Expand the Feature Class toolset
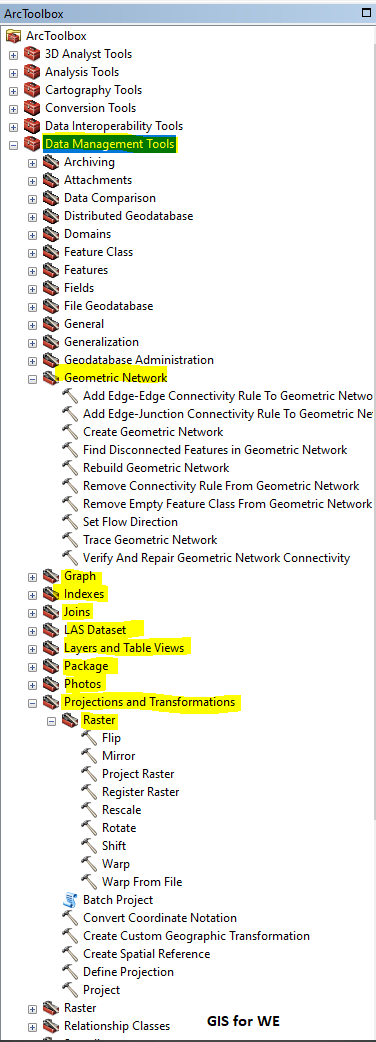This screenshot has height=1042, width=376. pyautogui.click(x=32, y=253)
